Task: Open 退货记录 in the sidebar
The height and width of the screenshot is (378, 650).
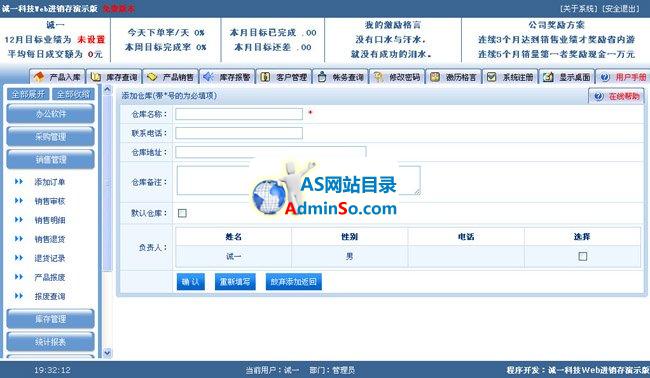Action: (x=50, y=258)
